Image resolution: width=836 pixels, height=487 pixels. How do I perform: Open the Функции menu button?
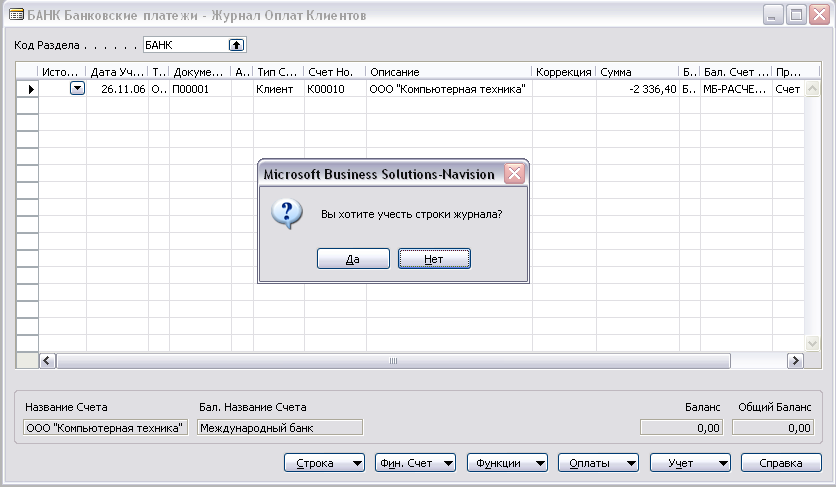[507, 463]
